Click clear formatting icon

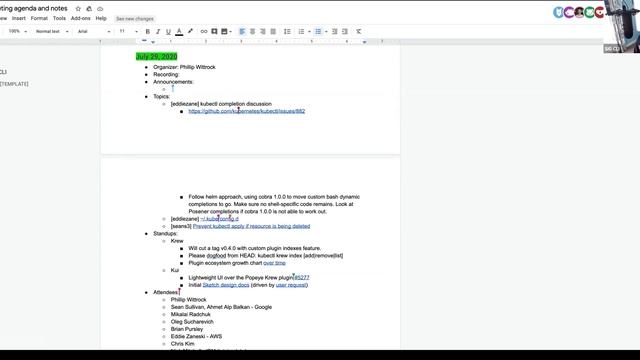pyautogui.click(x=359, y=31)
